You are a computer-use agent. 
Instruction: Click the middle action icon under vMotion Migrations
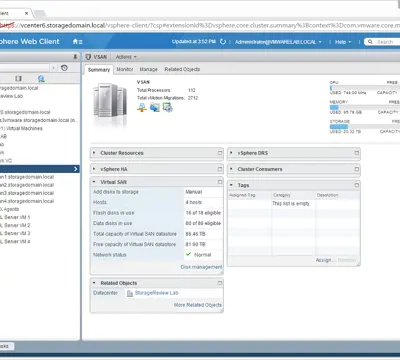pyautogui.click(x=155, y=108)
